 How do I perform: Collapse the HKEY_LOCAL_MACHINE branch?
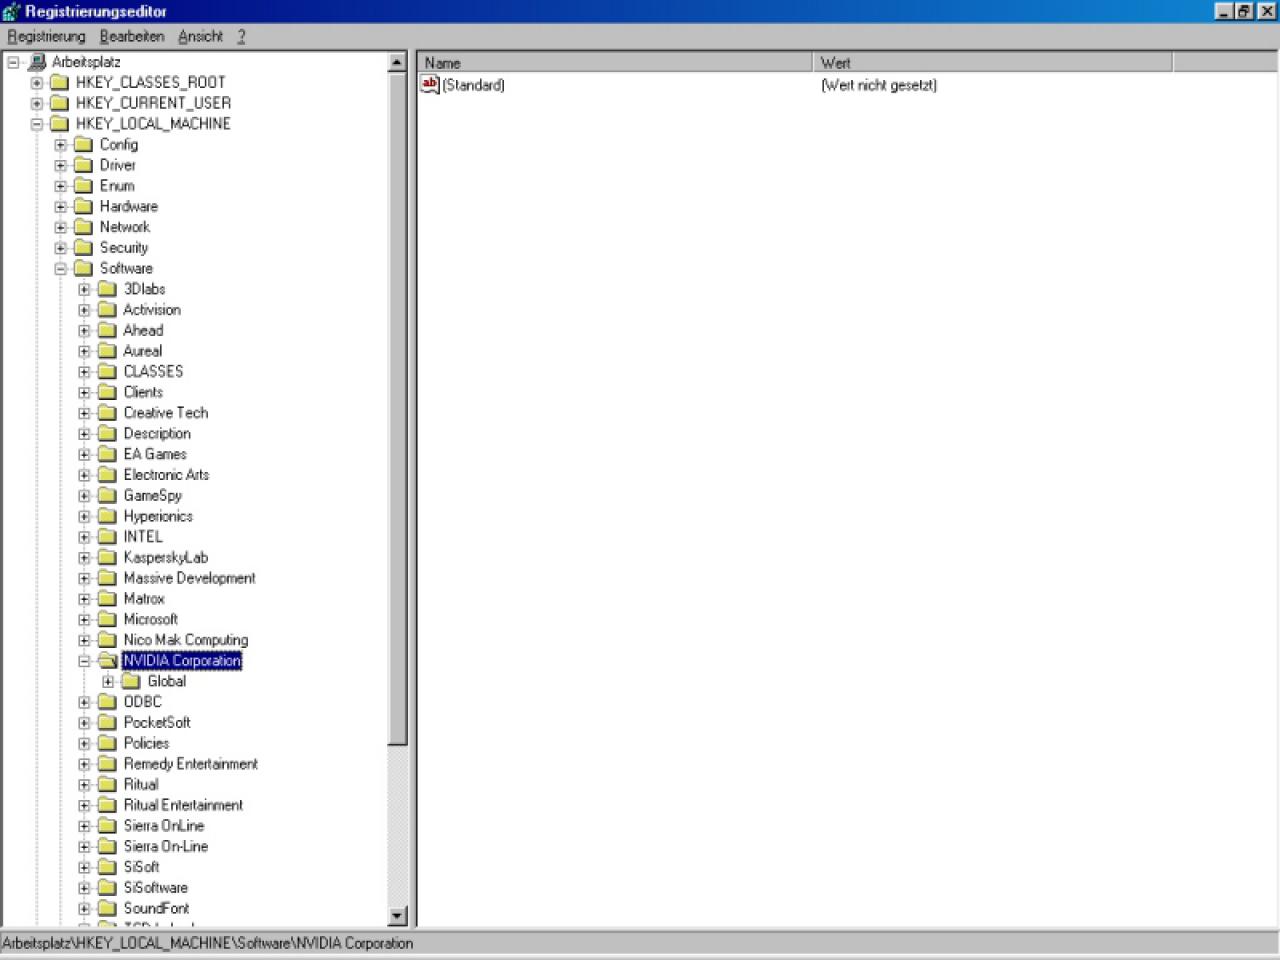pyautogui.click(x=37, y=124)
